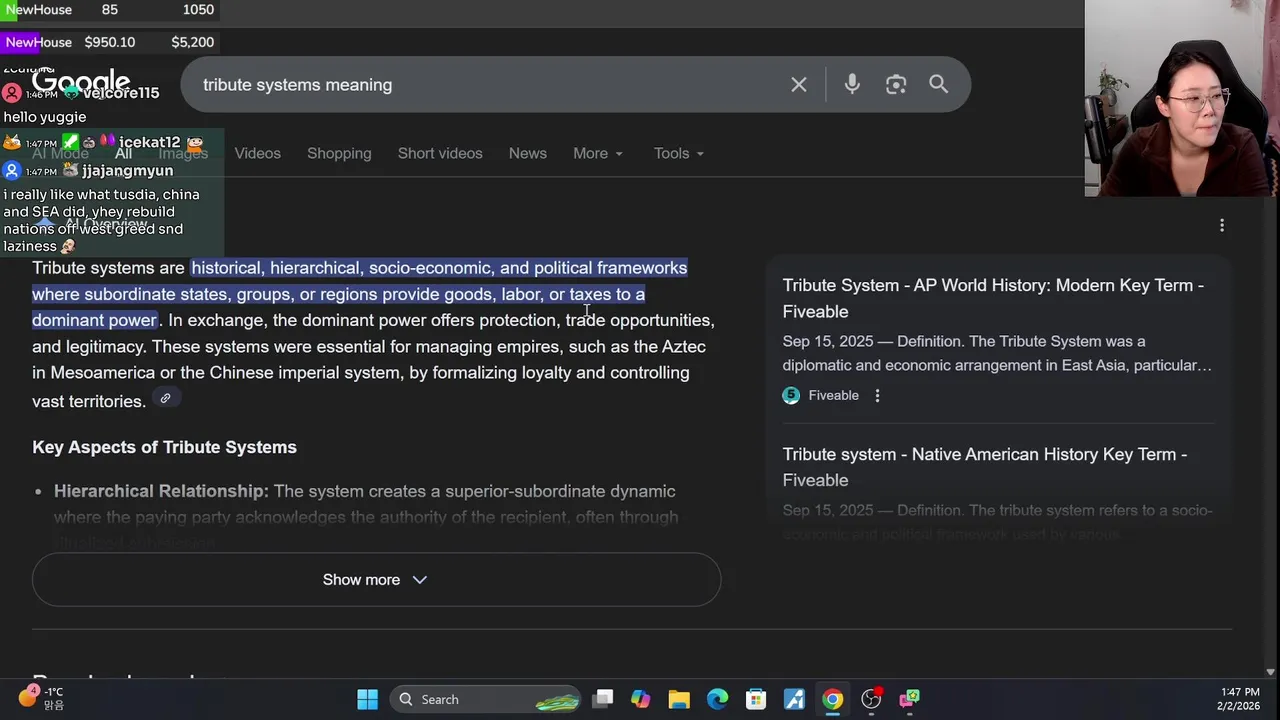Open the Tools dropdown
1280x720 pixels.
click(679, 153)
